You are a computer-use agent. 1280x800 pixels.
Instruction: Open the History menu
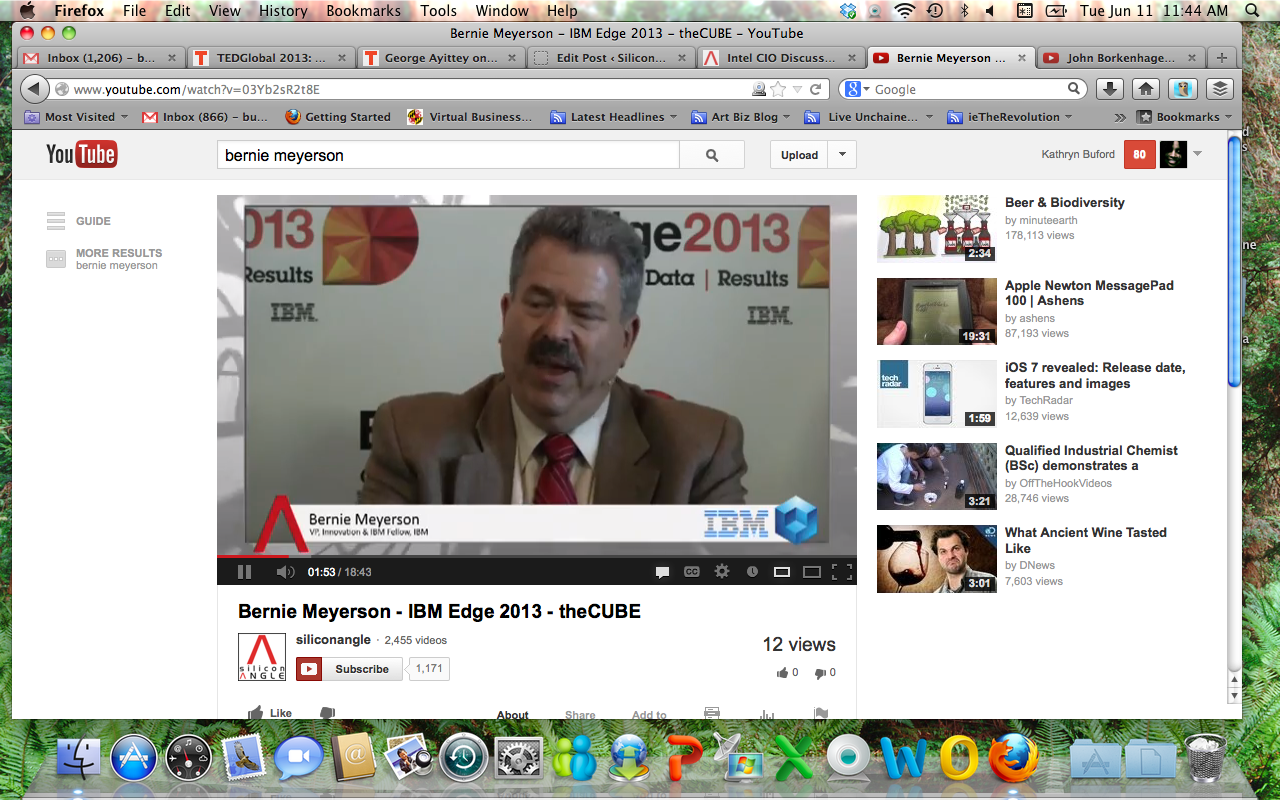[x=283, y=11]
